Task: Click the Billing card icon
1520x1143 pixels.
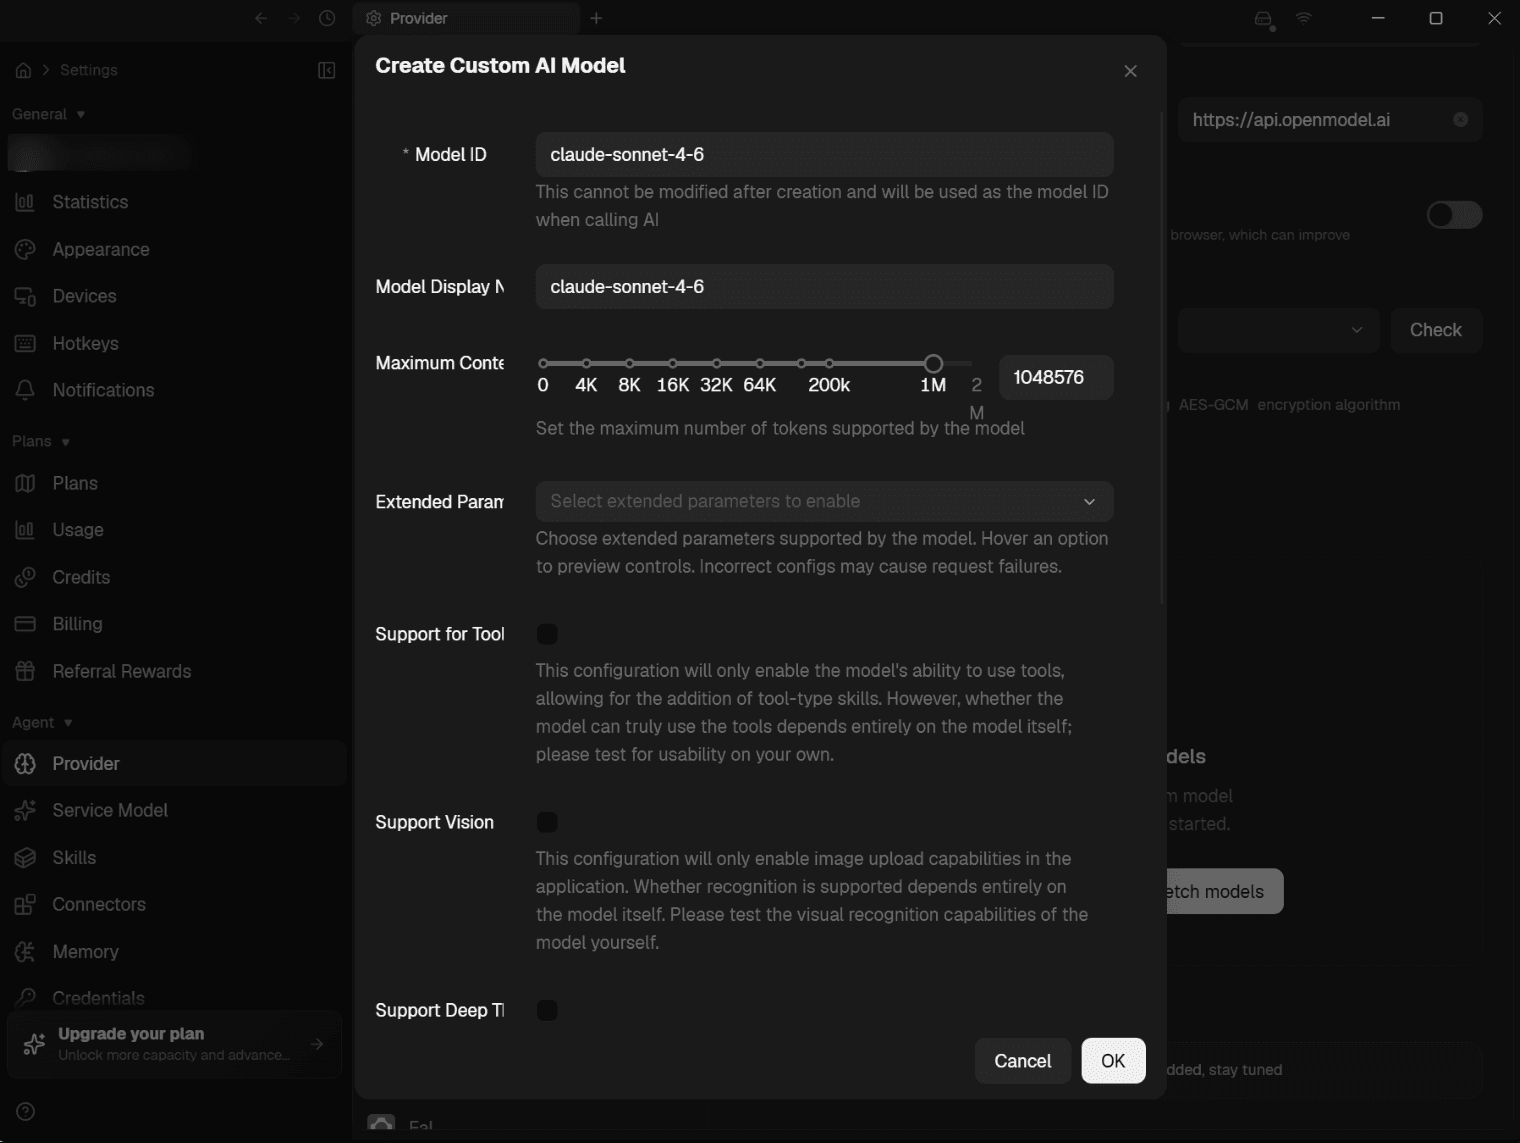Action: (x=25, y=624)
